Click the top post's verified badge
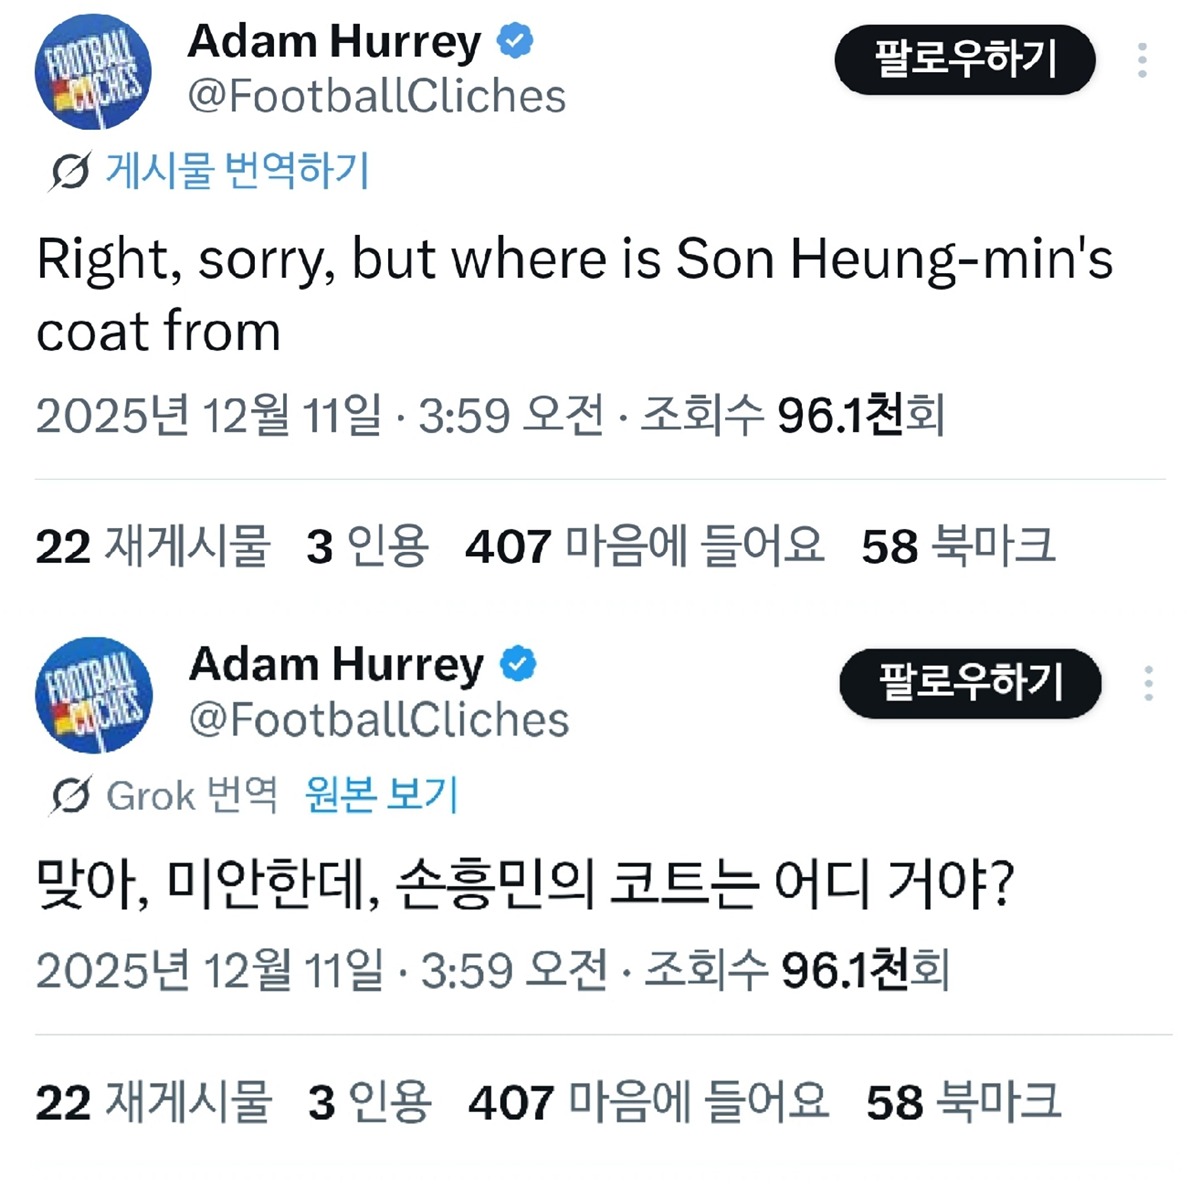The height and width of the screenshot is (1200, 1200). pyautogui.click(x=515, y=42)
